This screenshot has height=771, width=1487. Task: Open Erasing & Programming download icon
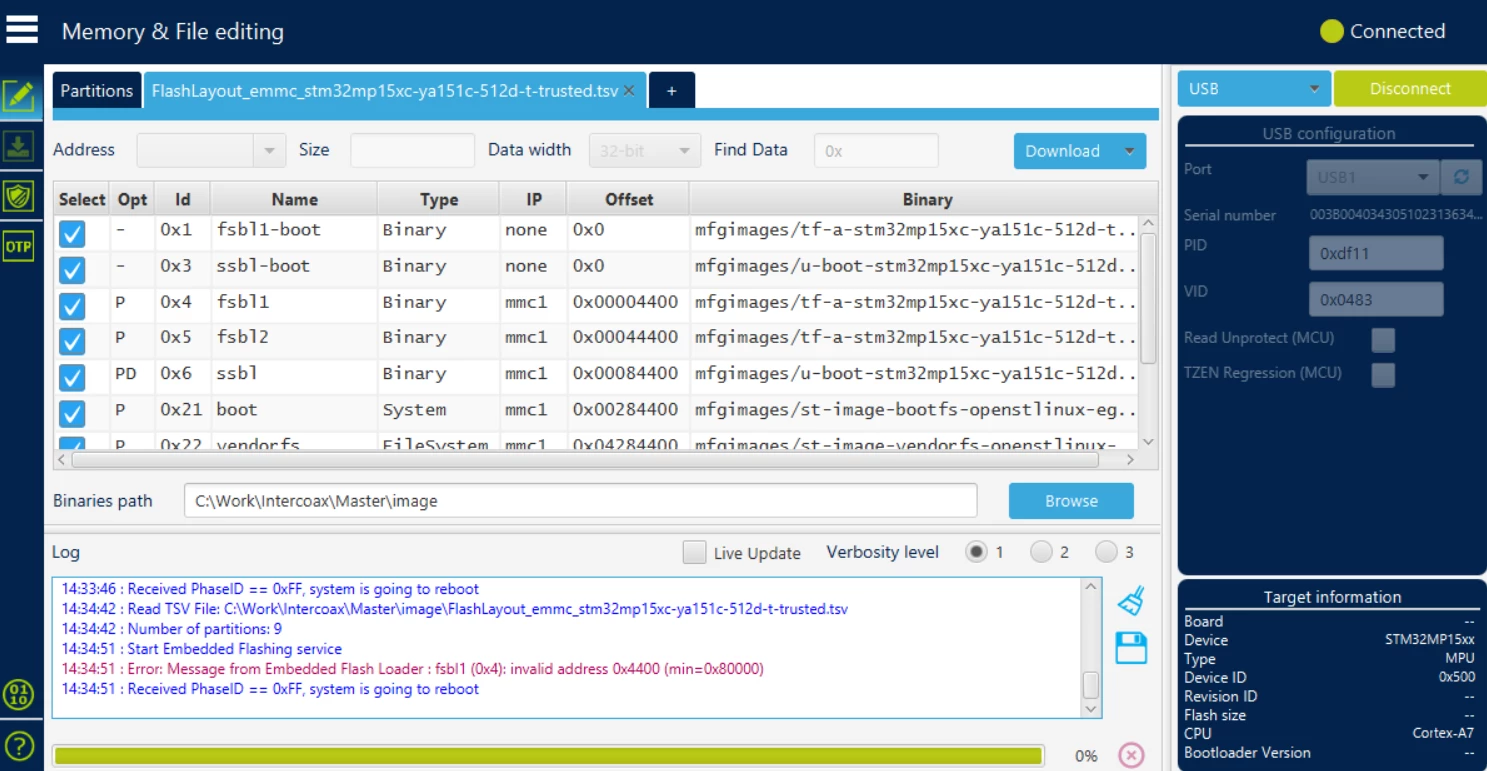[x=19, y=146]
